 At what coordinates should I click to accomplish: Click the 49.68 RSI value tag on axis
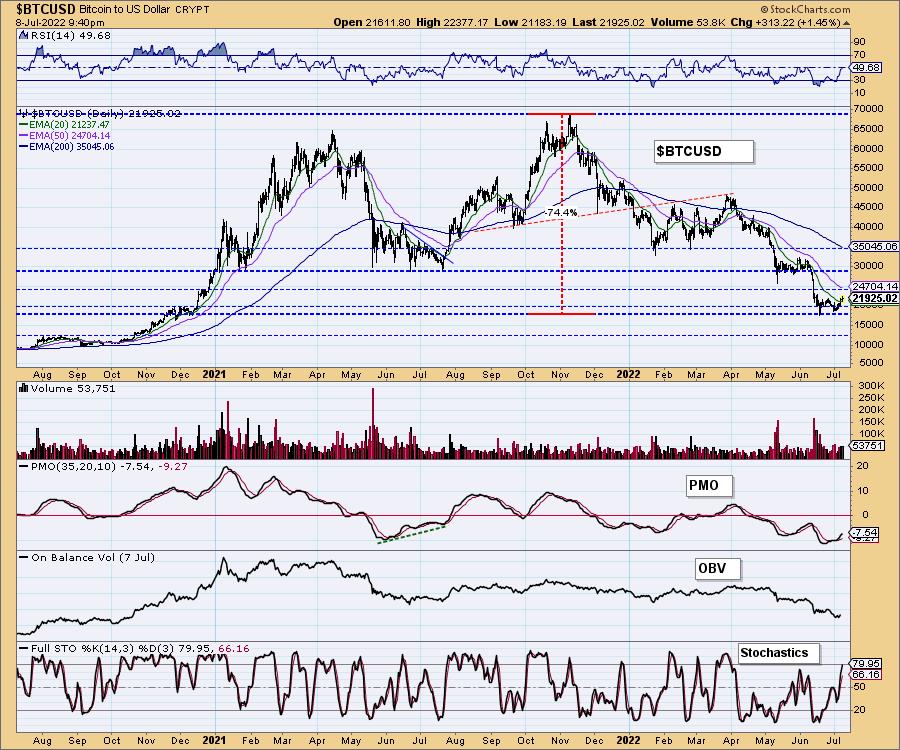coord(866,67)
